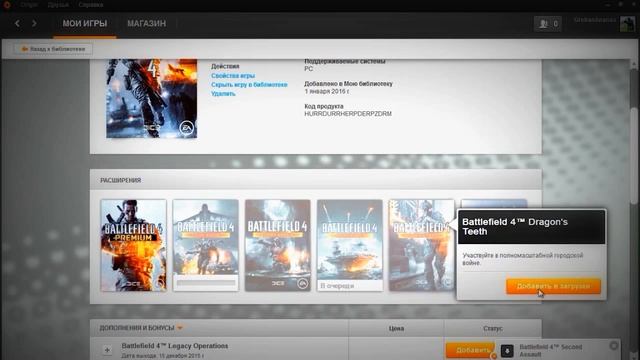Click the Добавить в загрузки button

pyautogui.click(x=553, y=286)
